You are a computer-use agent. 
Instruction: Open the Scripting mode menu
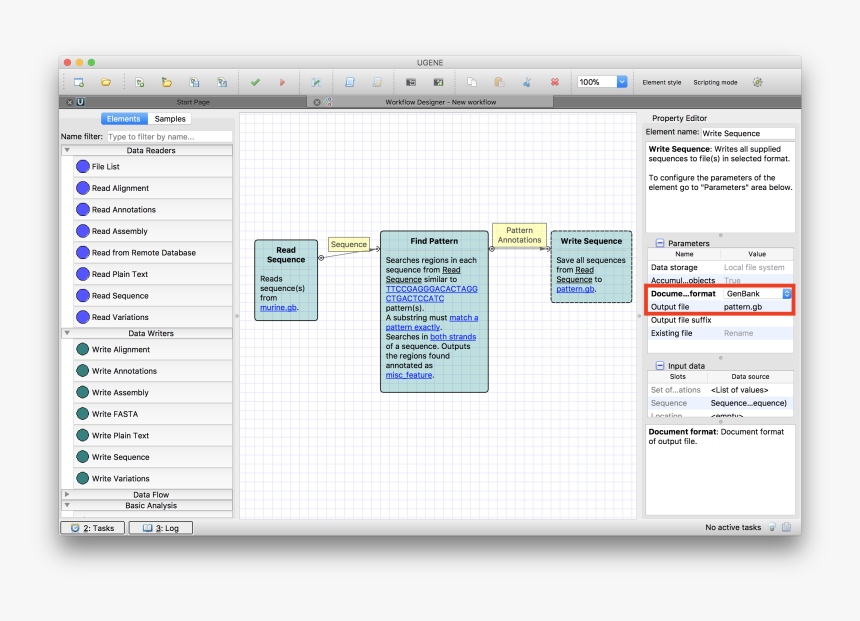(715, 82)
